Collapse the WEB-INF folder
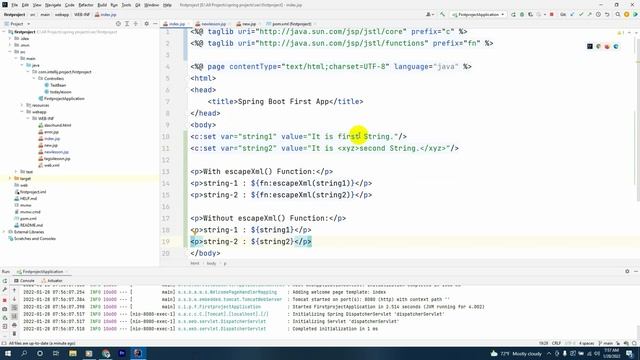640x360 pixels. pos(28,118)
